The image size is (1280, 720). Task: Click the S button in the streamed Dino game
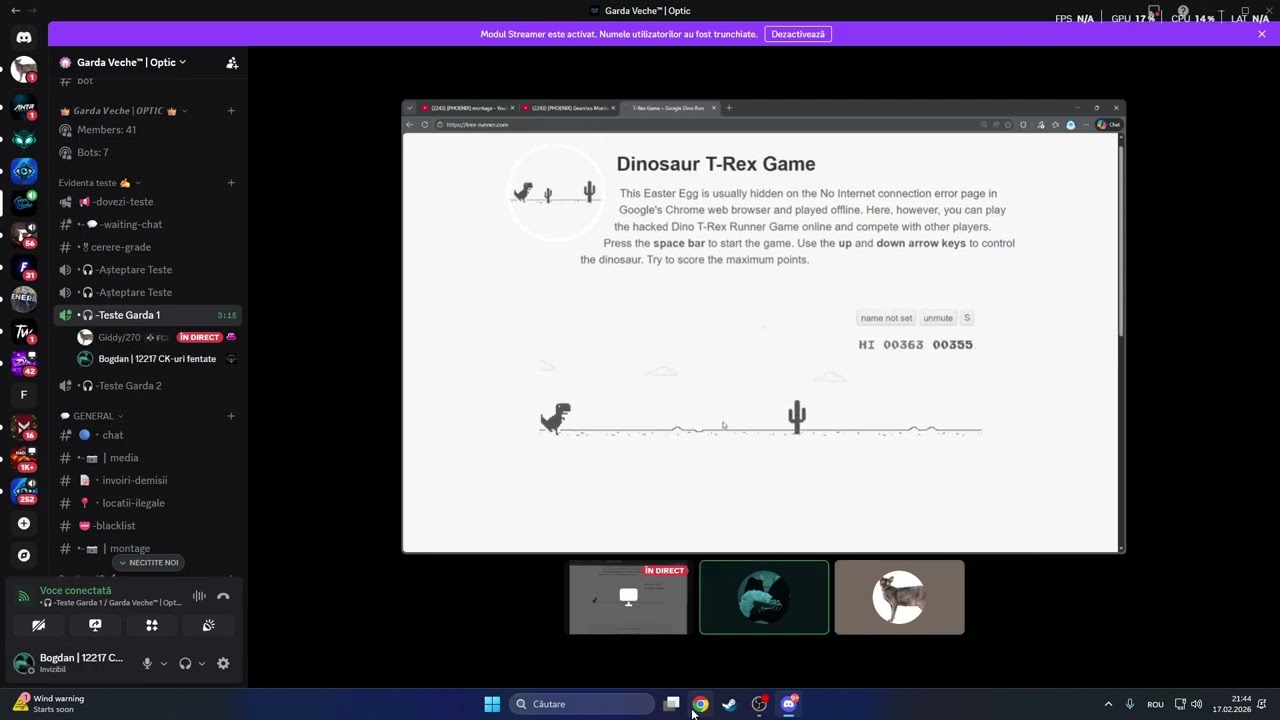[966, 318]
